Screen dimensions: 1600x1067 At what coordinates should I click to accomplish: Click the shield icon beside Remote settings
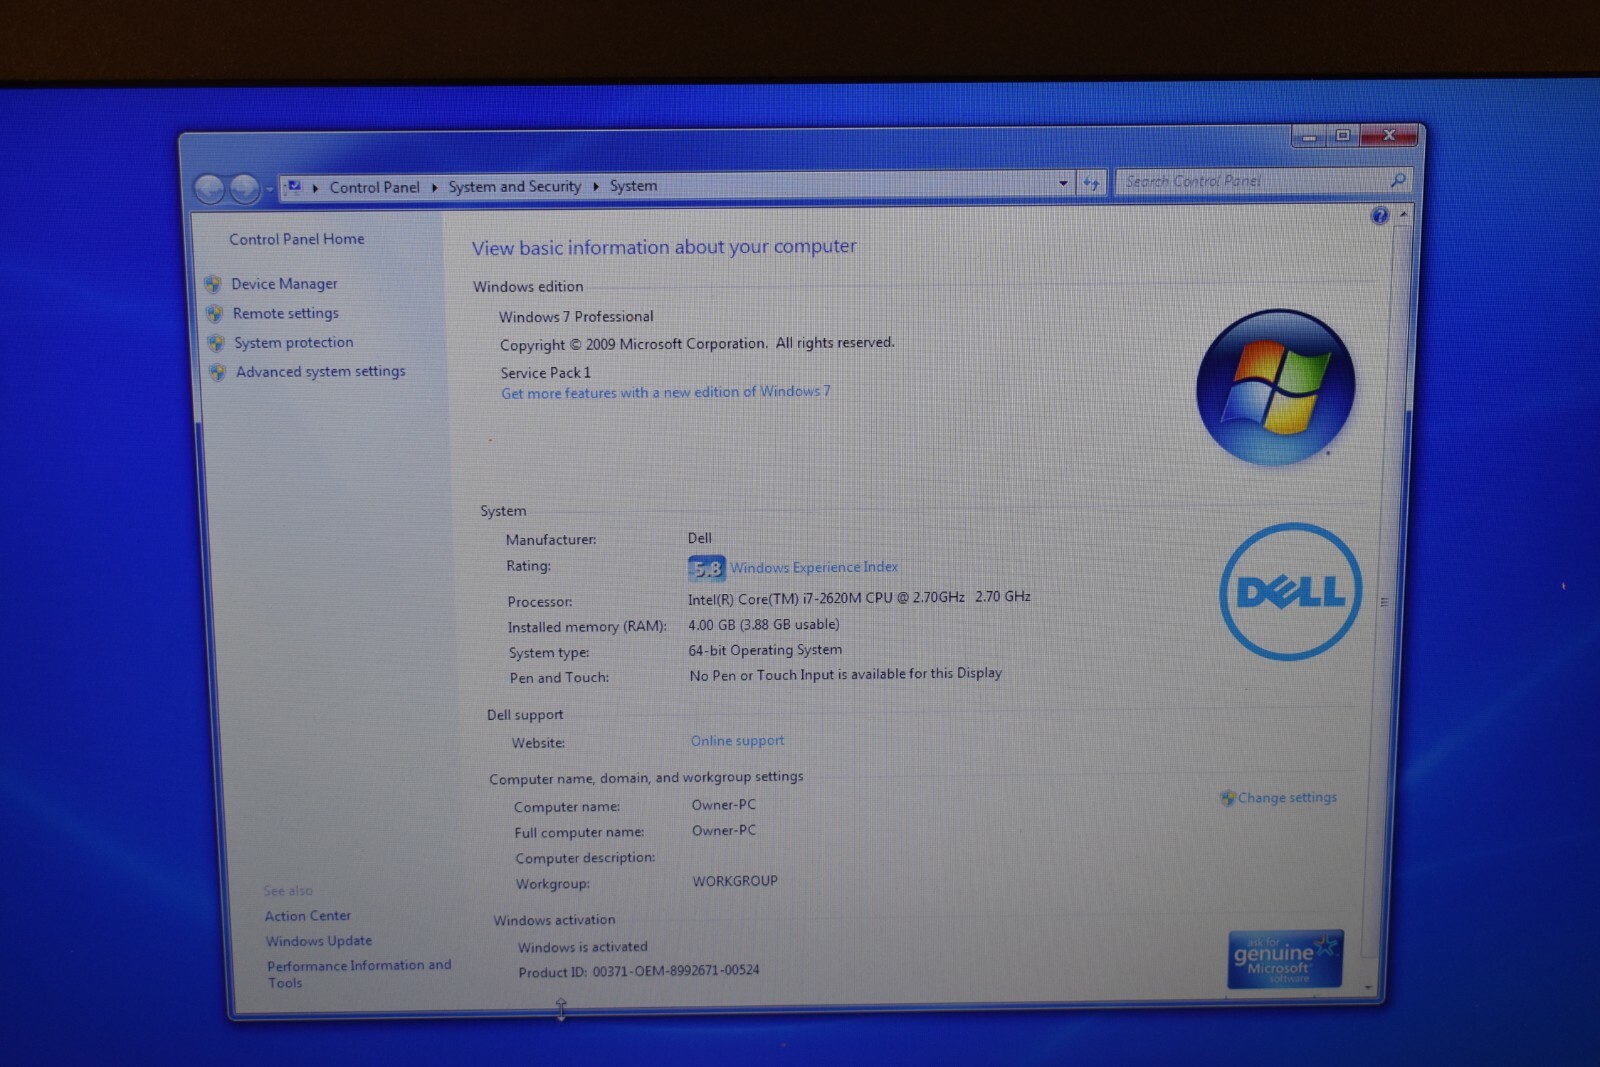coord(214,313)
